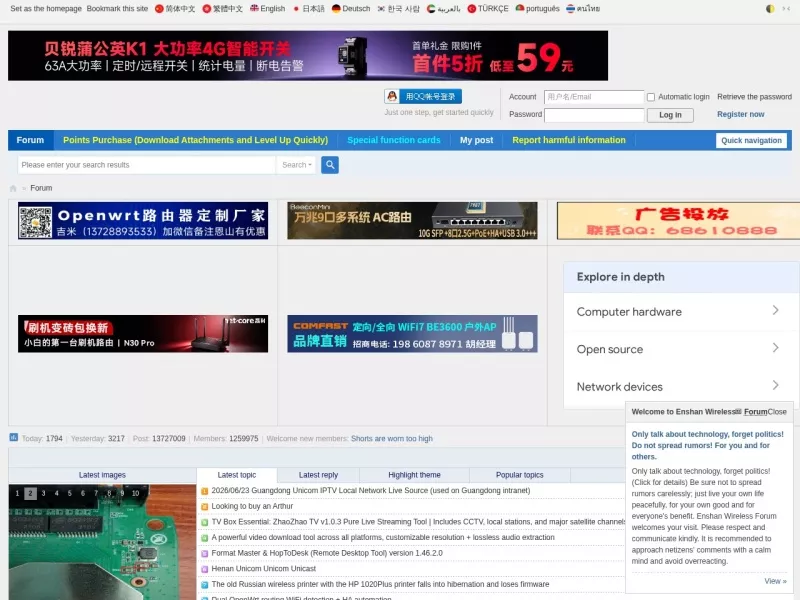Choose Korean language option
This screenshot has width=800, height=600.
pyautogui.click(x=398, y=9)
